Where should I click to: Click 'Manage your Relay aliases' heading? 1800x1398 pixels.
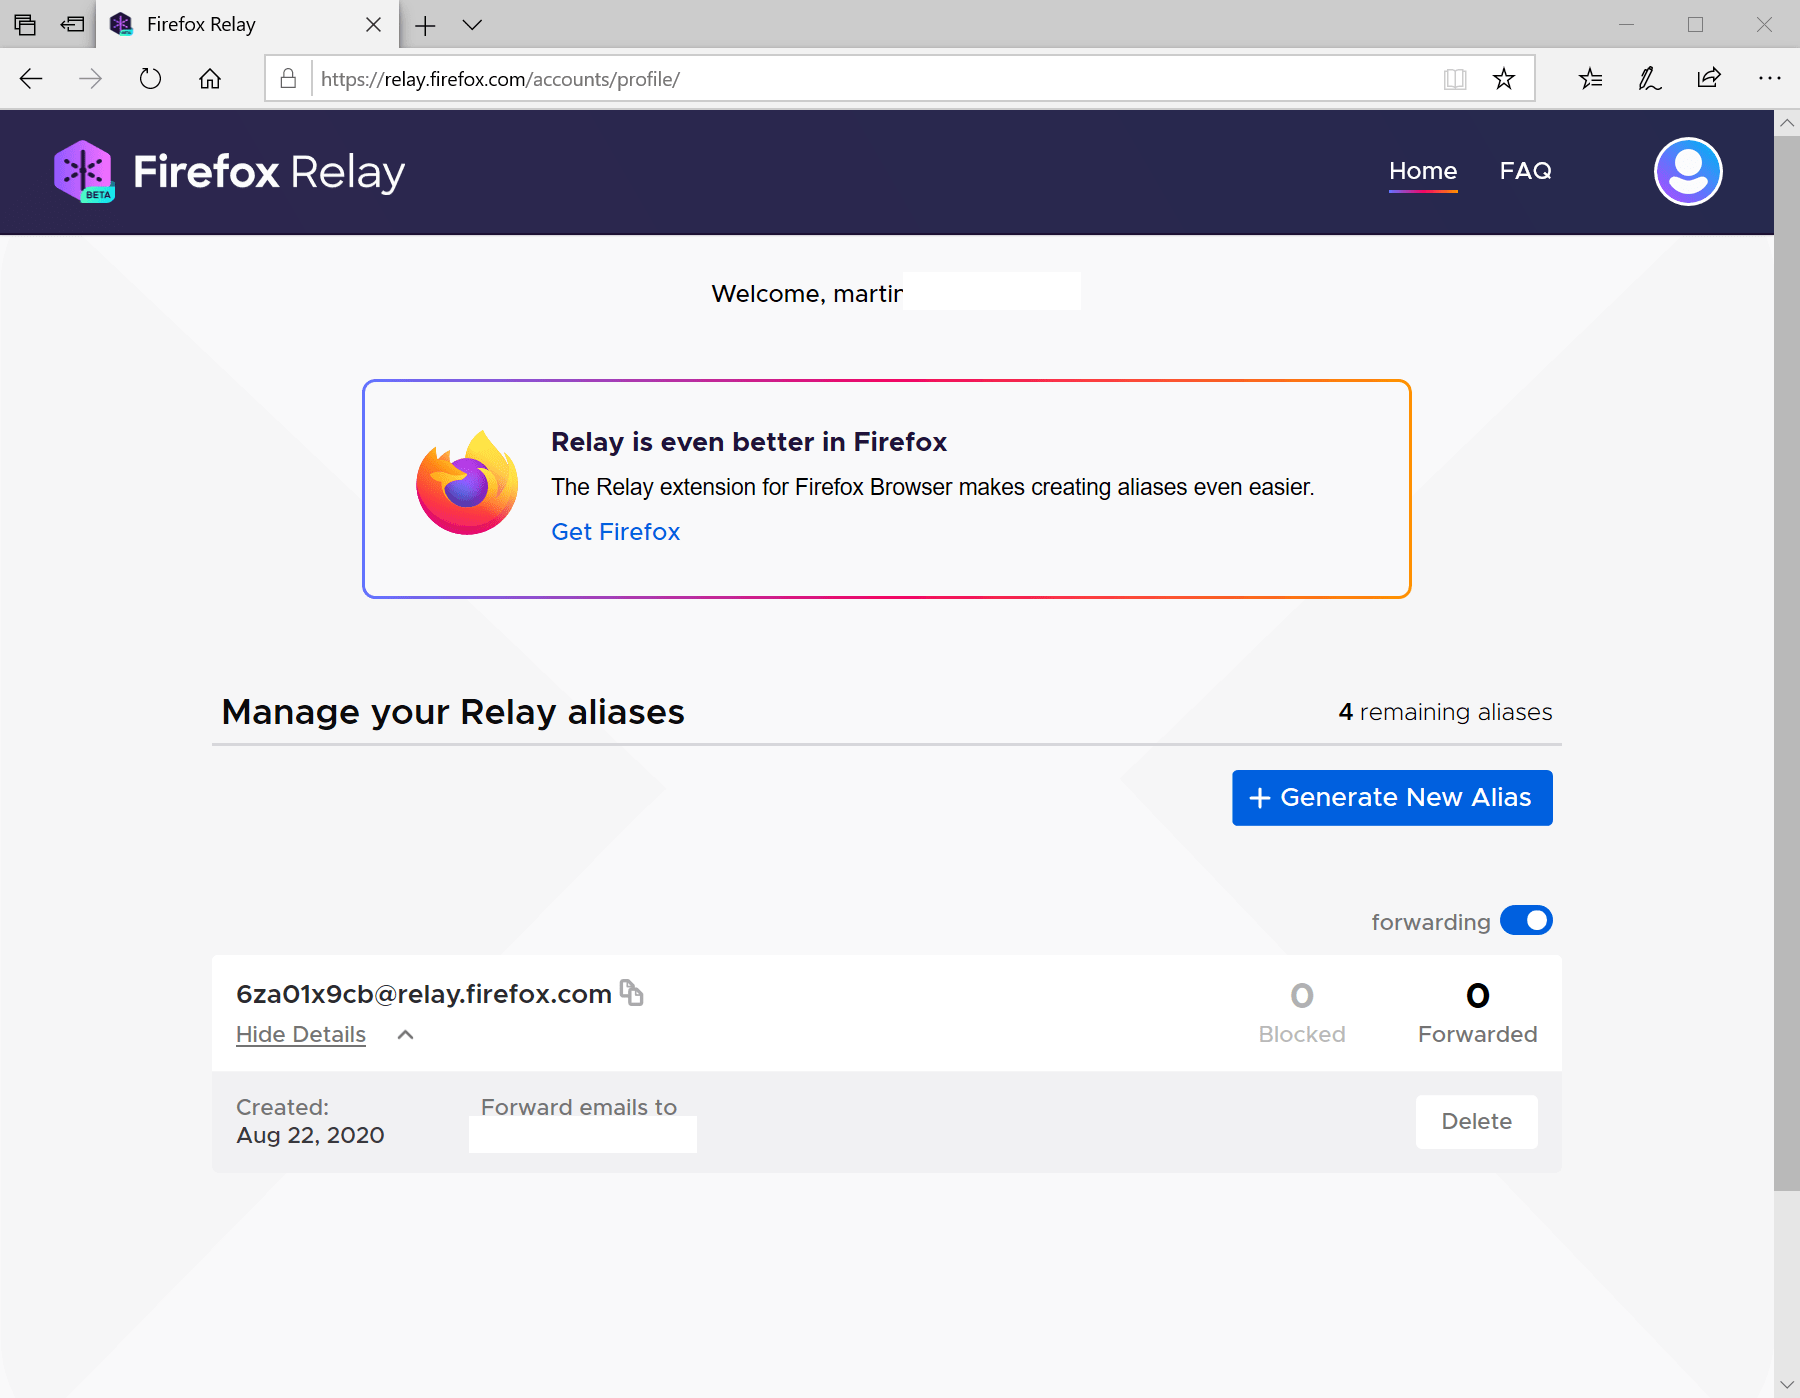click(x=453, y=713)
